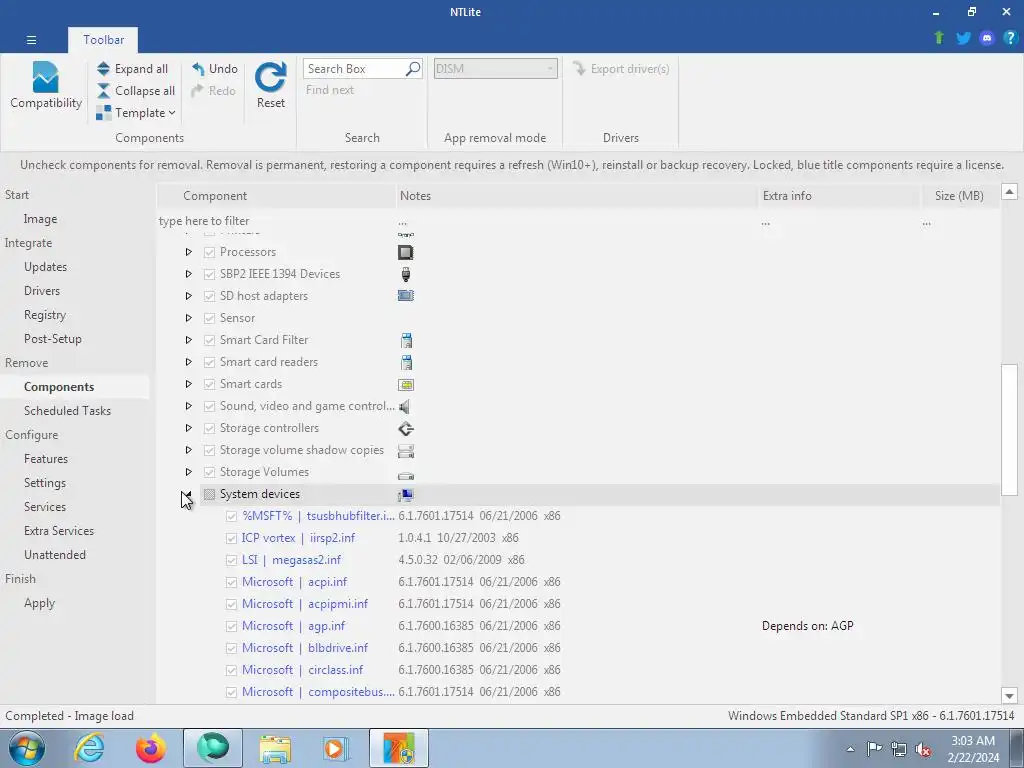Select the Toolbar tab
The image size is (1024, 768).
coord(103,40)
